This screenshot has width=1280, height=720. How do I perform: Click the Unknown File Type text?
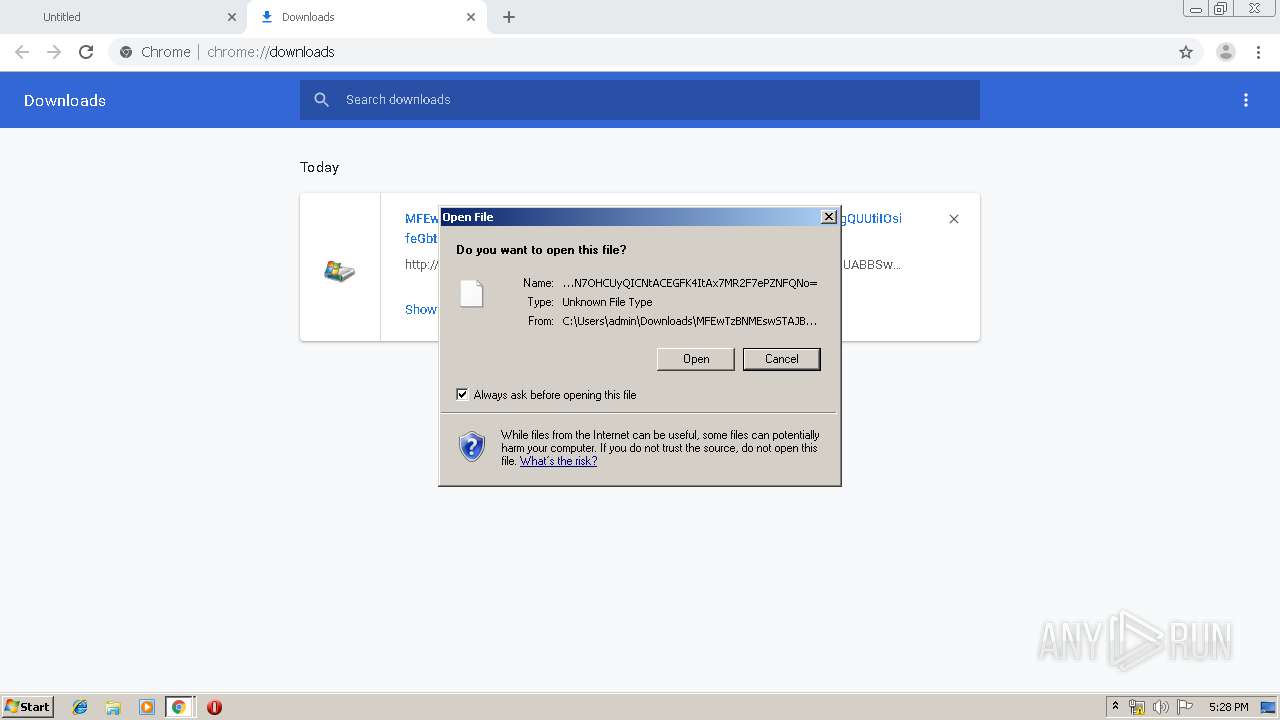click(x=607, y=302)
